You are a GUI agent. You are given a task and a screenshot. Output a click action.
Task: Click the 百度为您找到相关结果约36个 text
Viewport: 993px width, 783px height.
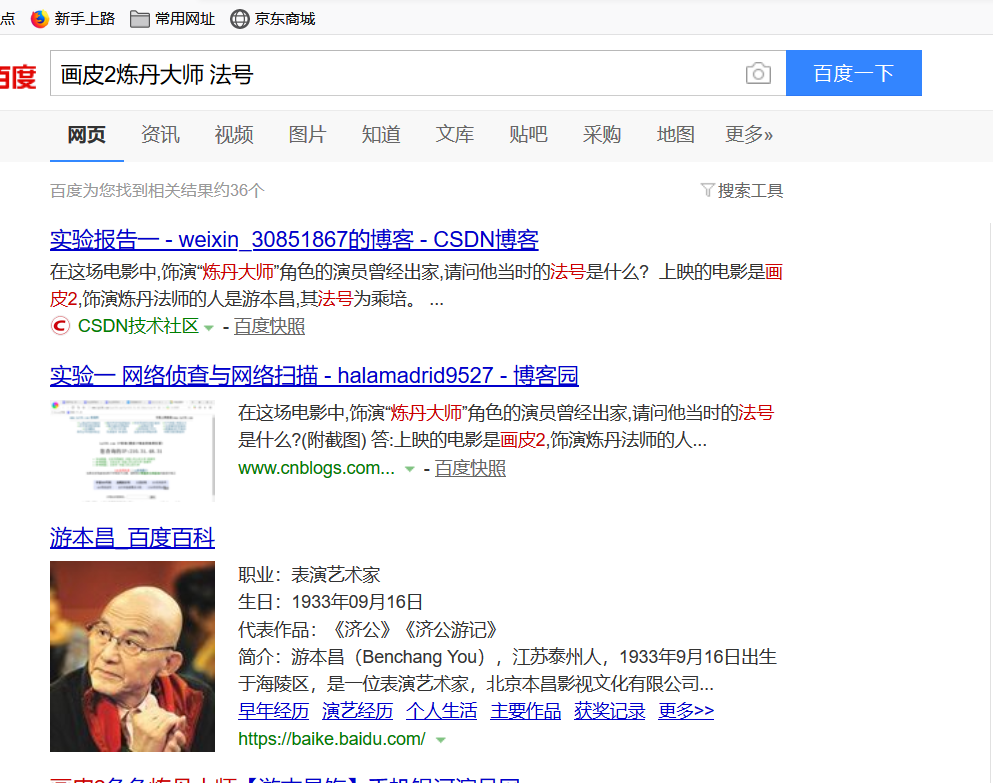[157, 190]
